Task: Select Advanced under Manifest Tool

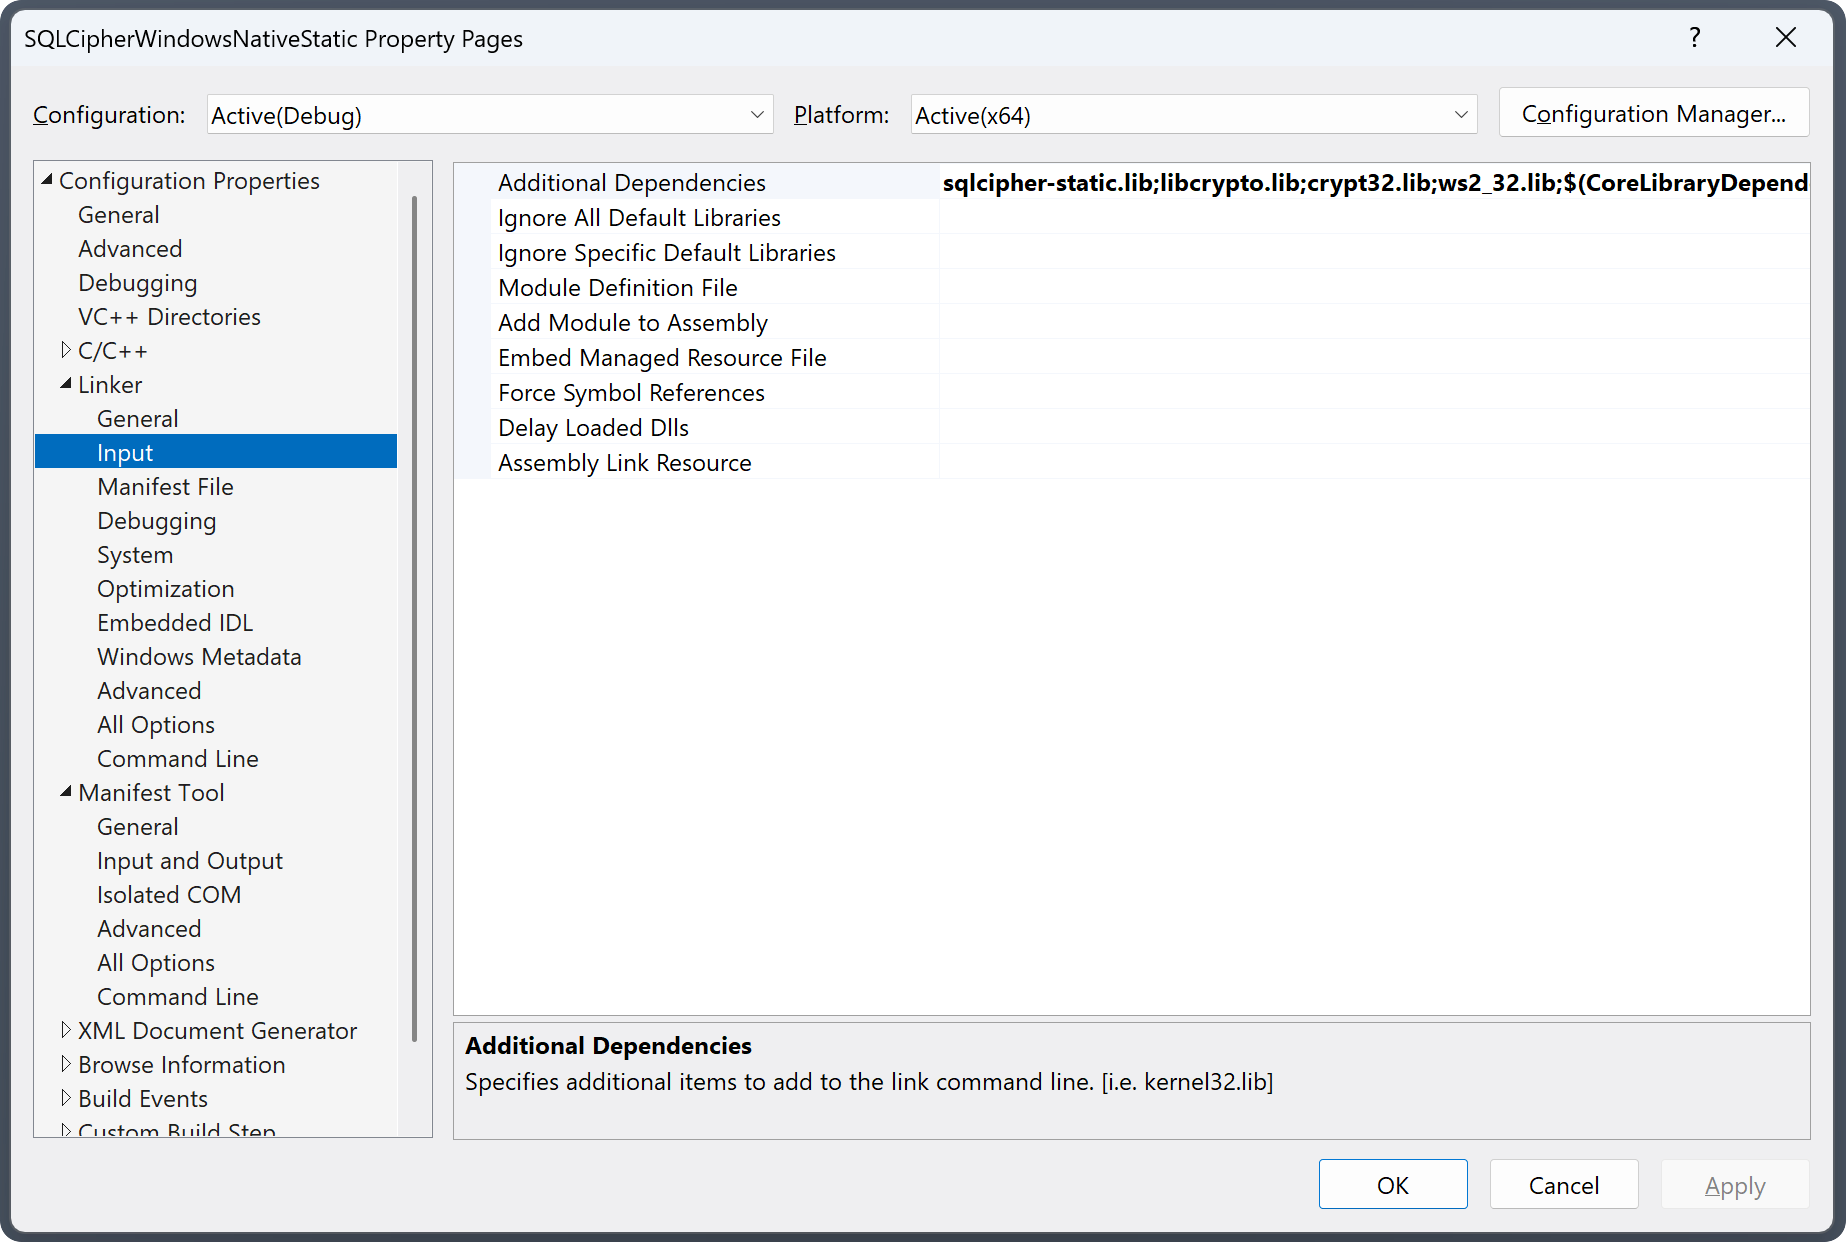Action: [149, 929]
